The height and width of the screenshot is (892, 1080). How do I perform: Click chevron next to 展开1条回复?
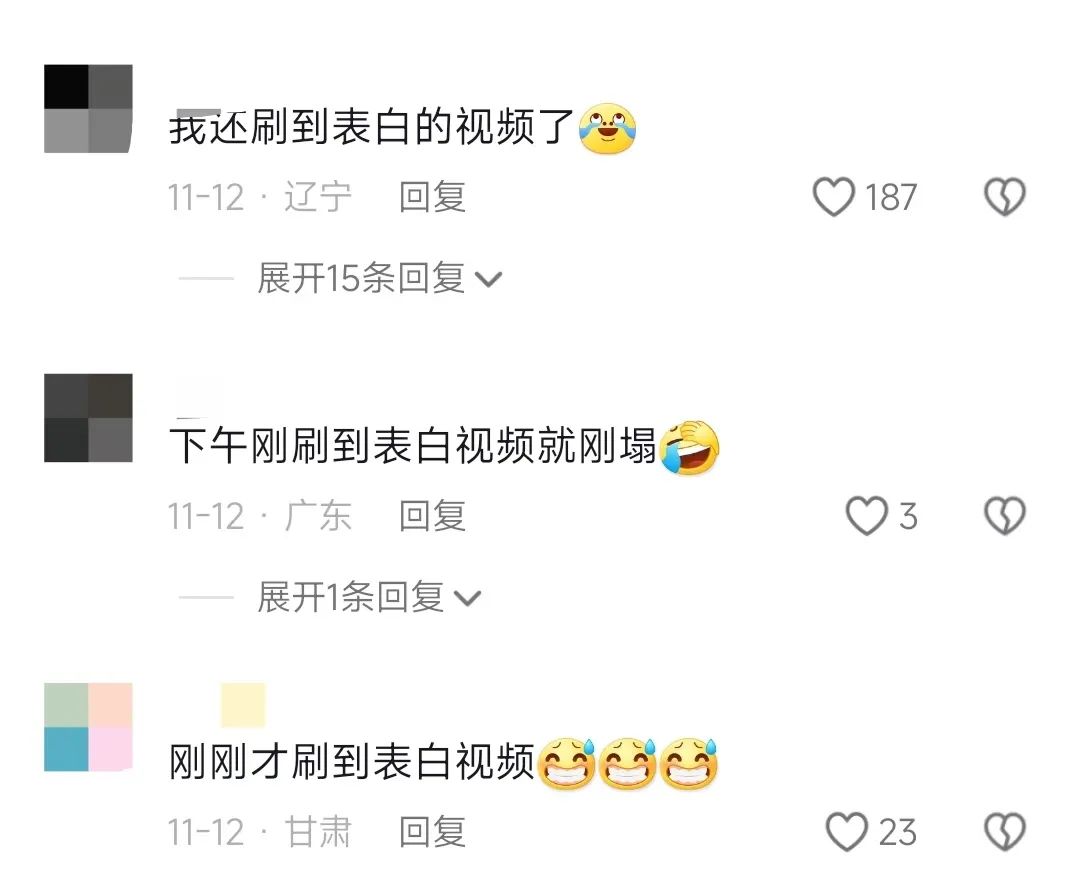tap(467, 599)
